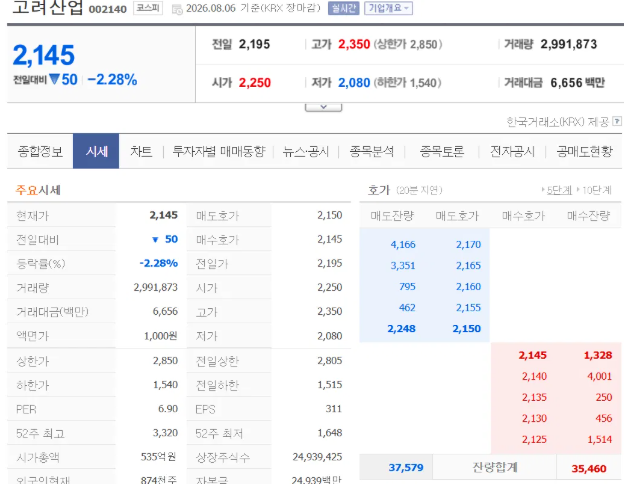Show the 10단계 order book view
Image resolution: width=624 pixels, height=484 pixels.
pyautogui.click(x=596, y=190)
